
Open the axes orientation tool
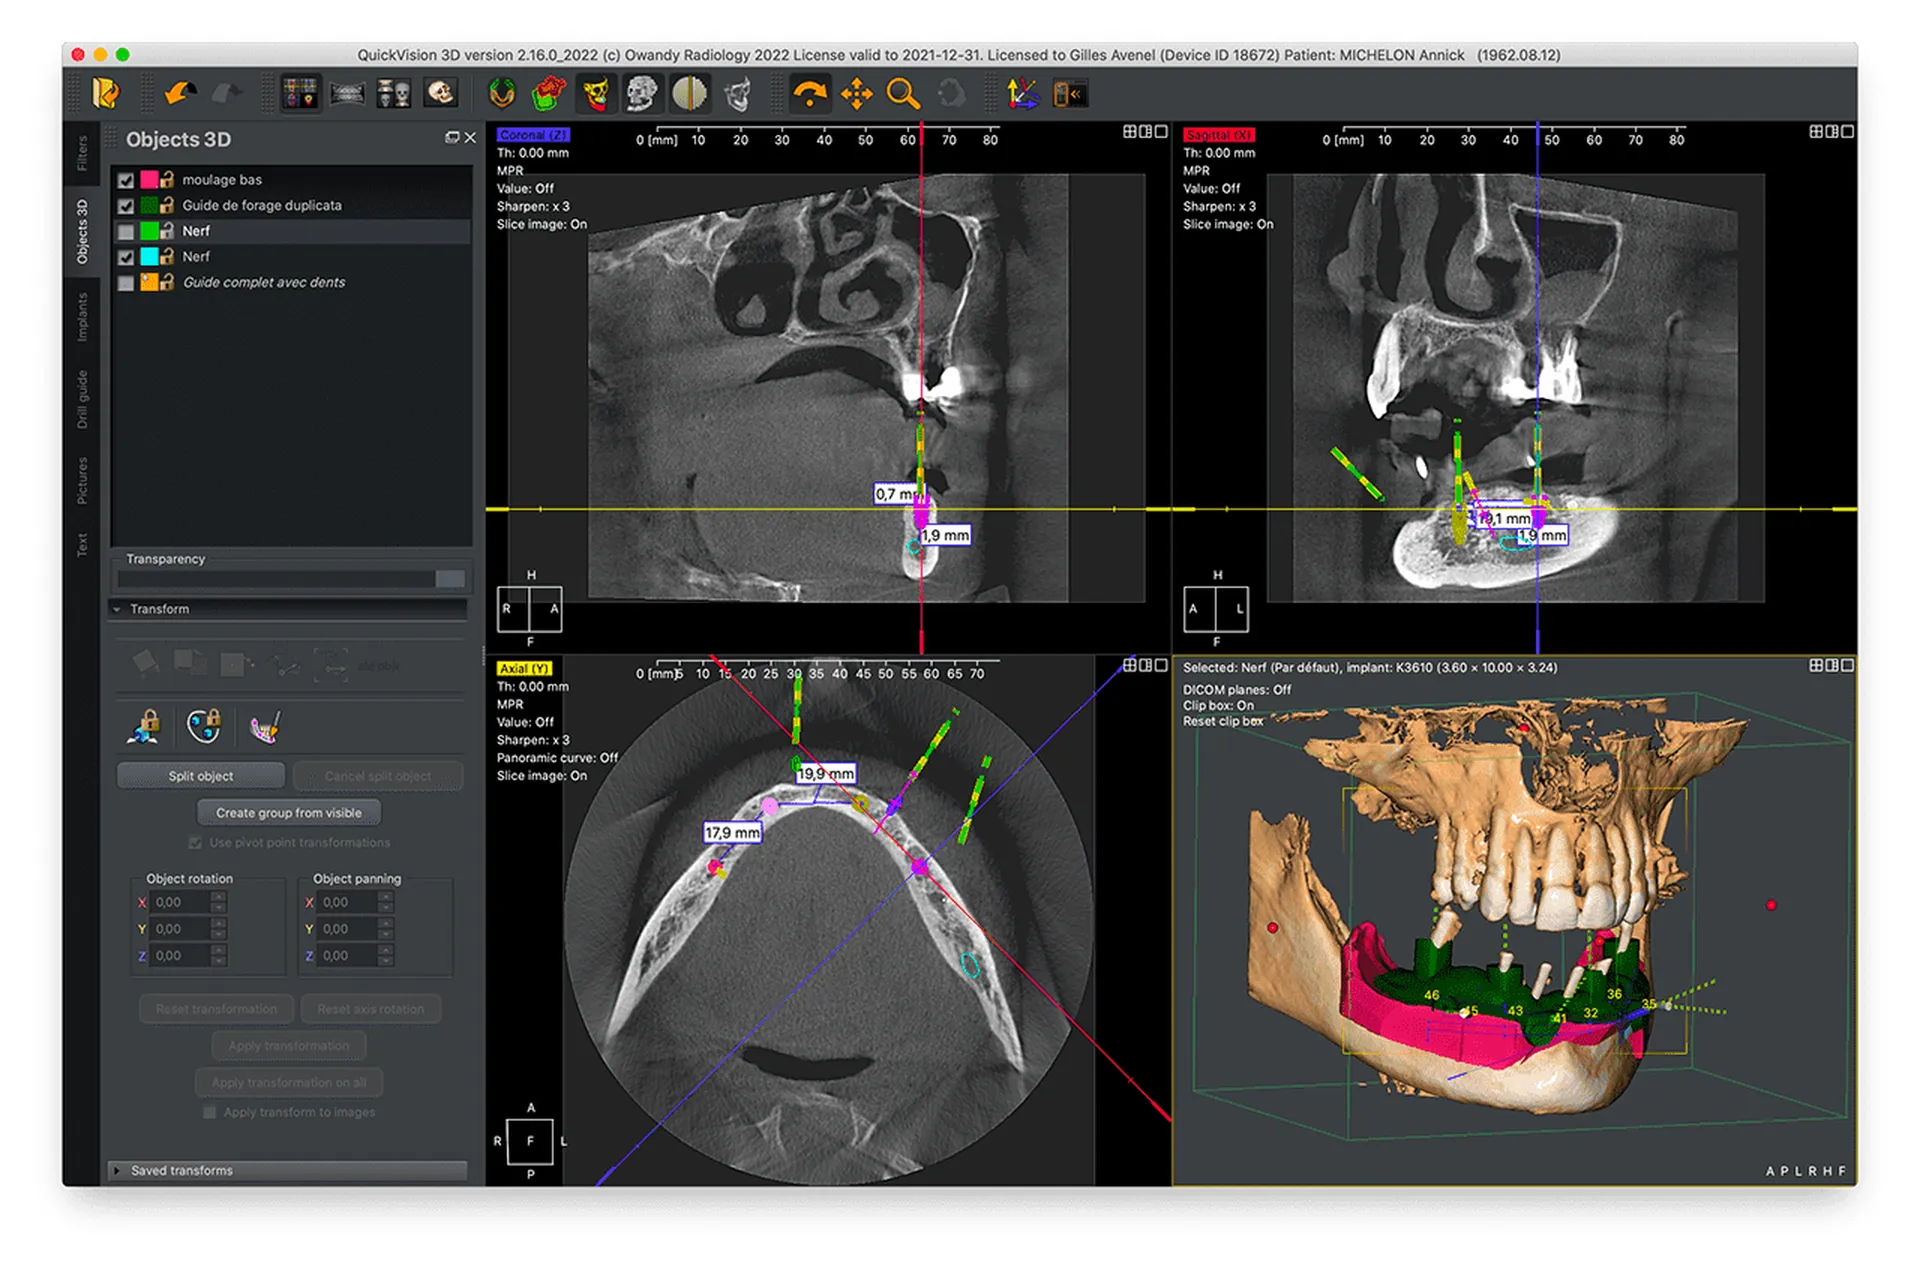pos(1022,93)
